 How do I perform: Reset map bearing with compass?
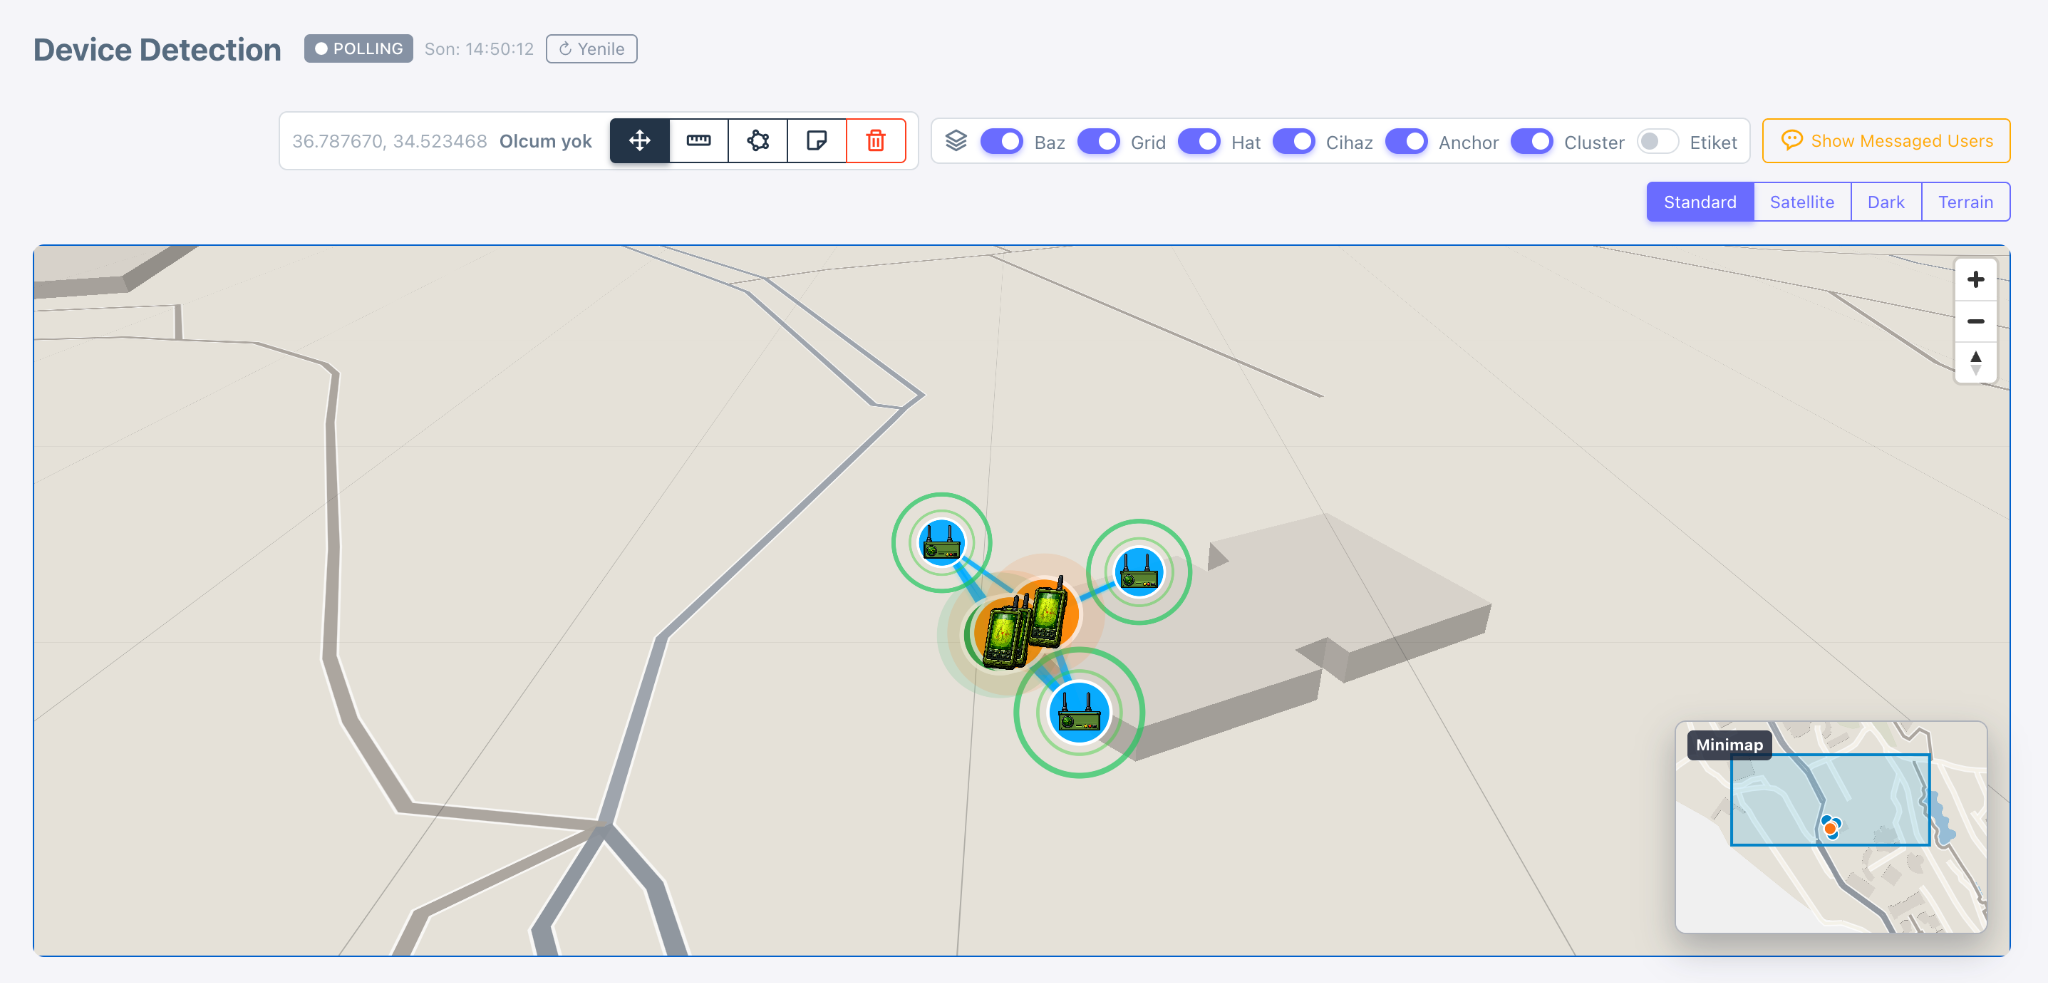[1976, 363]
